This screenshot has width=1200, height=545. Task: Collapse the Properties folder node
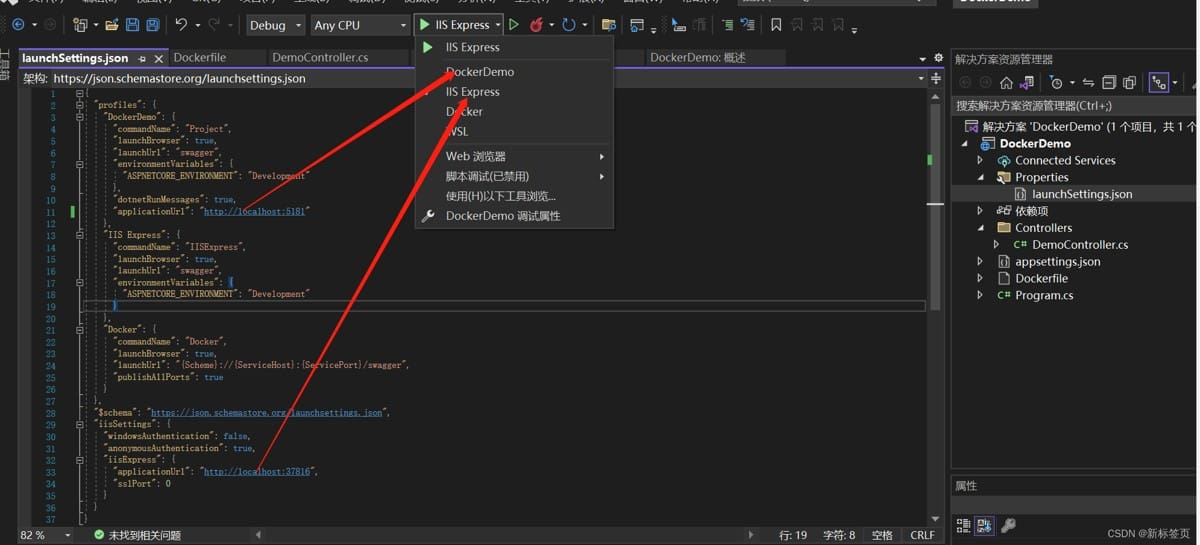pyautogui.click(x=980, y=177)
